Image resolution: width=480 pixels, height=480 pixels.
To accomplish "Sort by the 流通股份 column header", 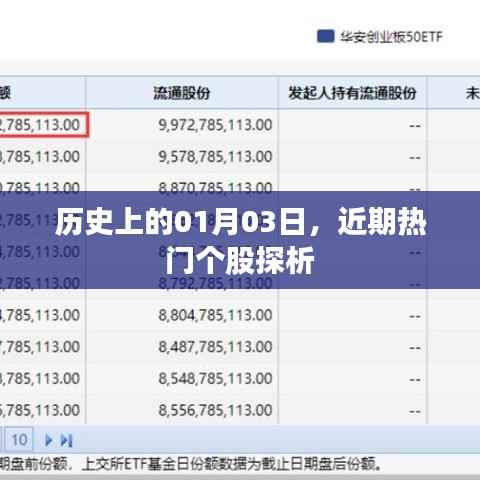I will click(182, 93).
